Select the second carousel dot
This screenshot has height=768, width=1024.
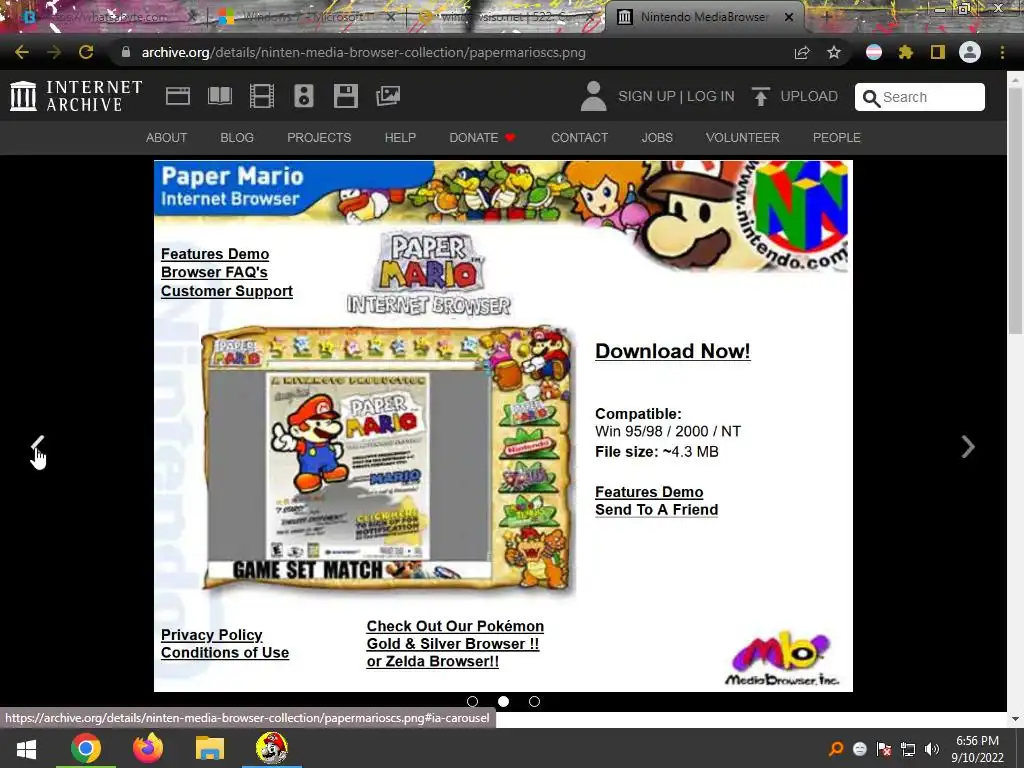pyautogui.click(x=504, y=701)
